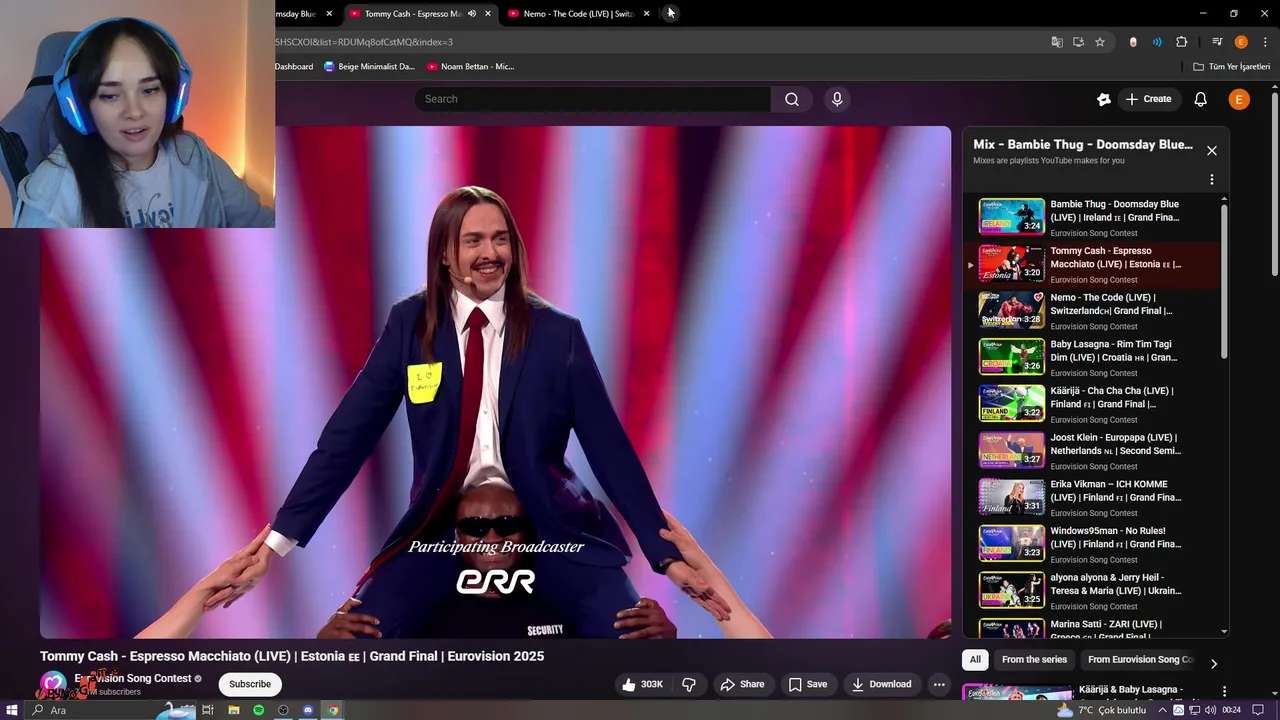Select the From the series chip
The height and width of the screenshot is (720, 1280).
pos(1034,660)
